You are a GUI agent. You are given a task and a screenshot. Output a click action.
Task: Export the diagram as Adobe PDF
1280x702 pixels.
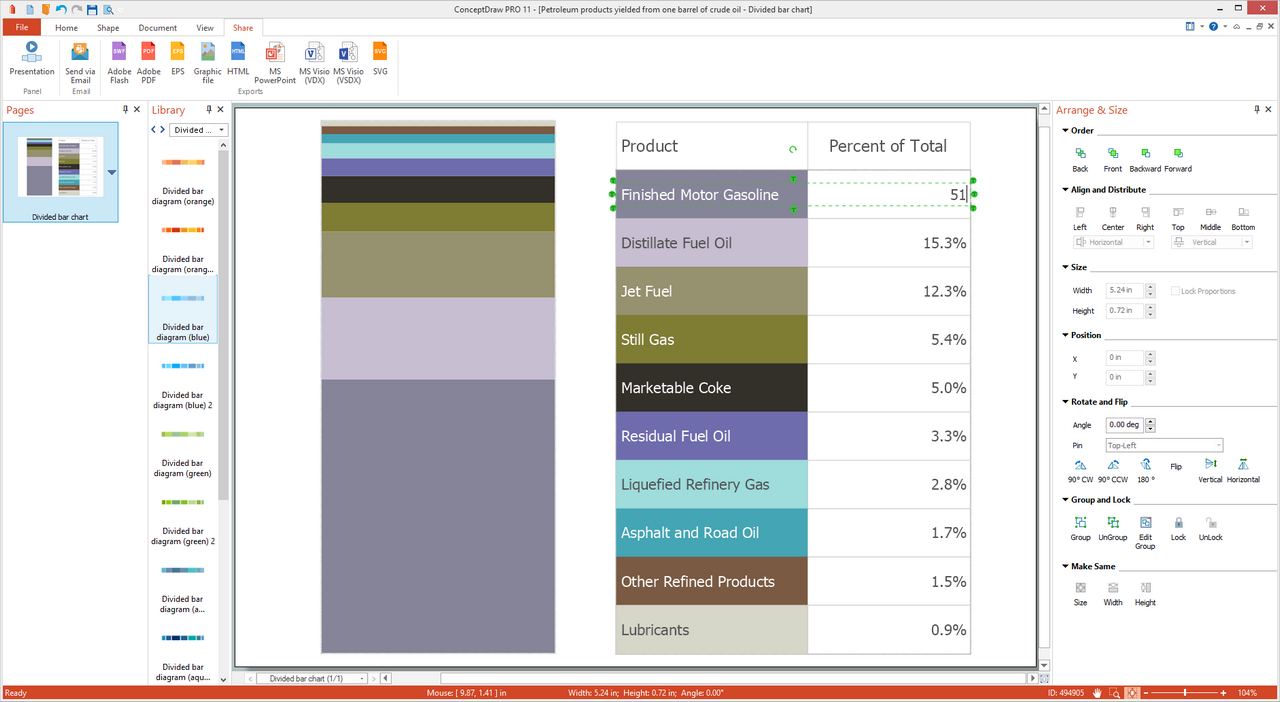(148, 62)
